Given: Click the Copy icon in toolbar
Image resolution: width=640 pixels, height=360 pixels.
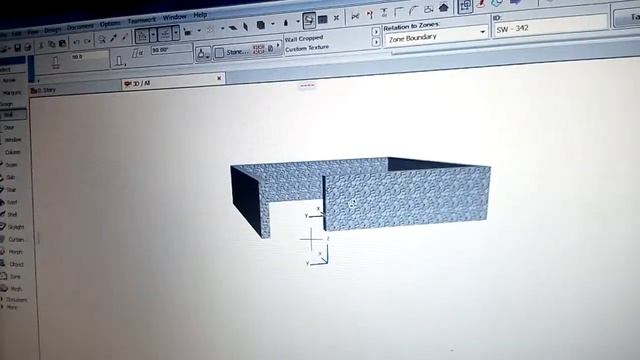Looking at the screenshot, I should (51, 44).
